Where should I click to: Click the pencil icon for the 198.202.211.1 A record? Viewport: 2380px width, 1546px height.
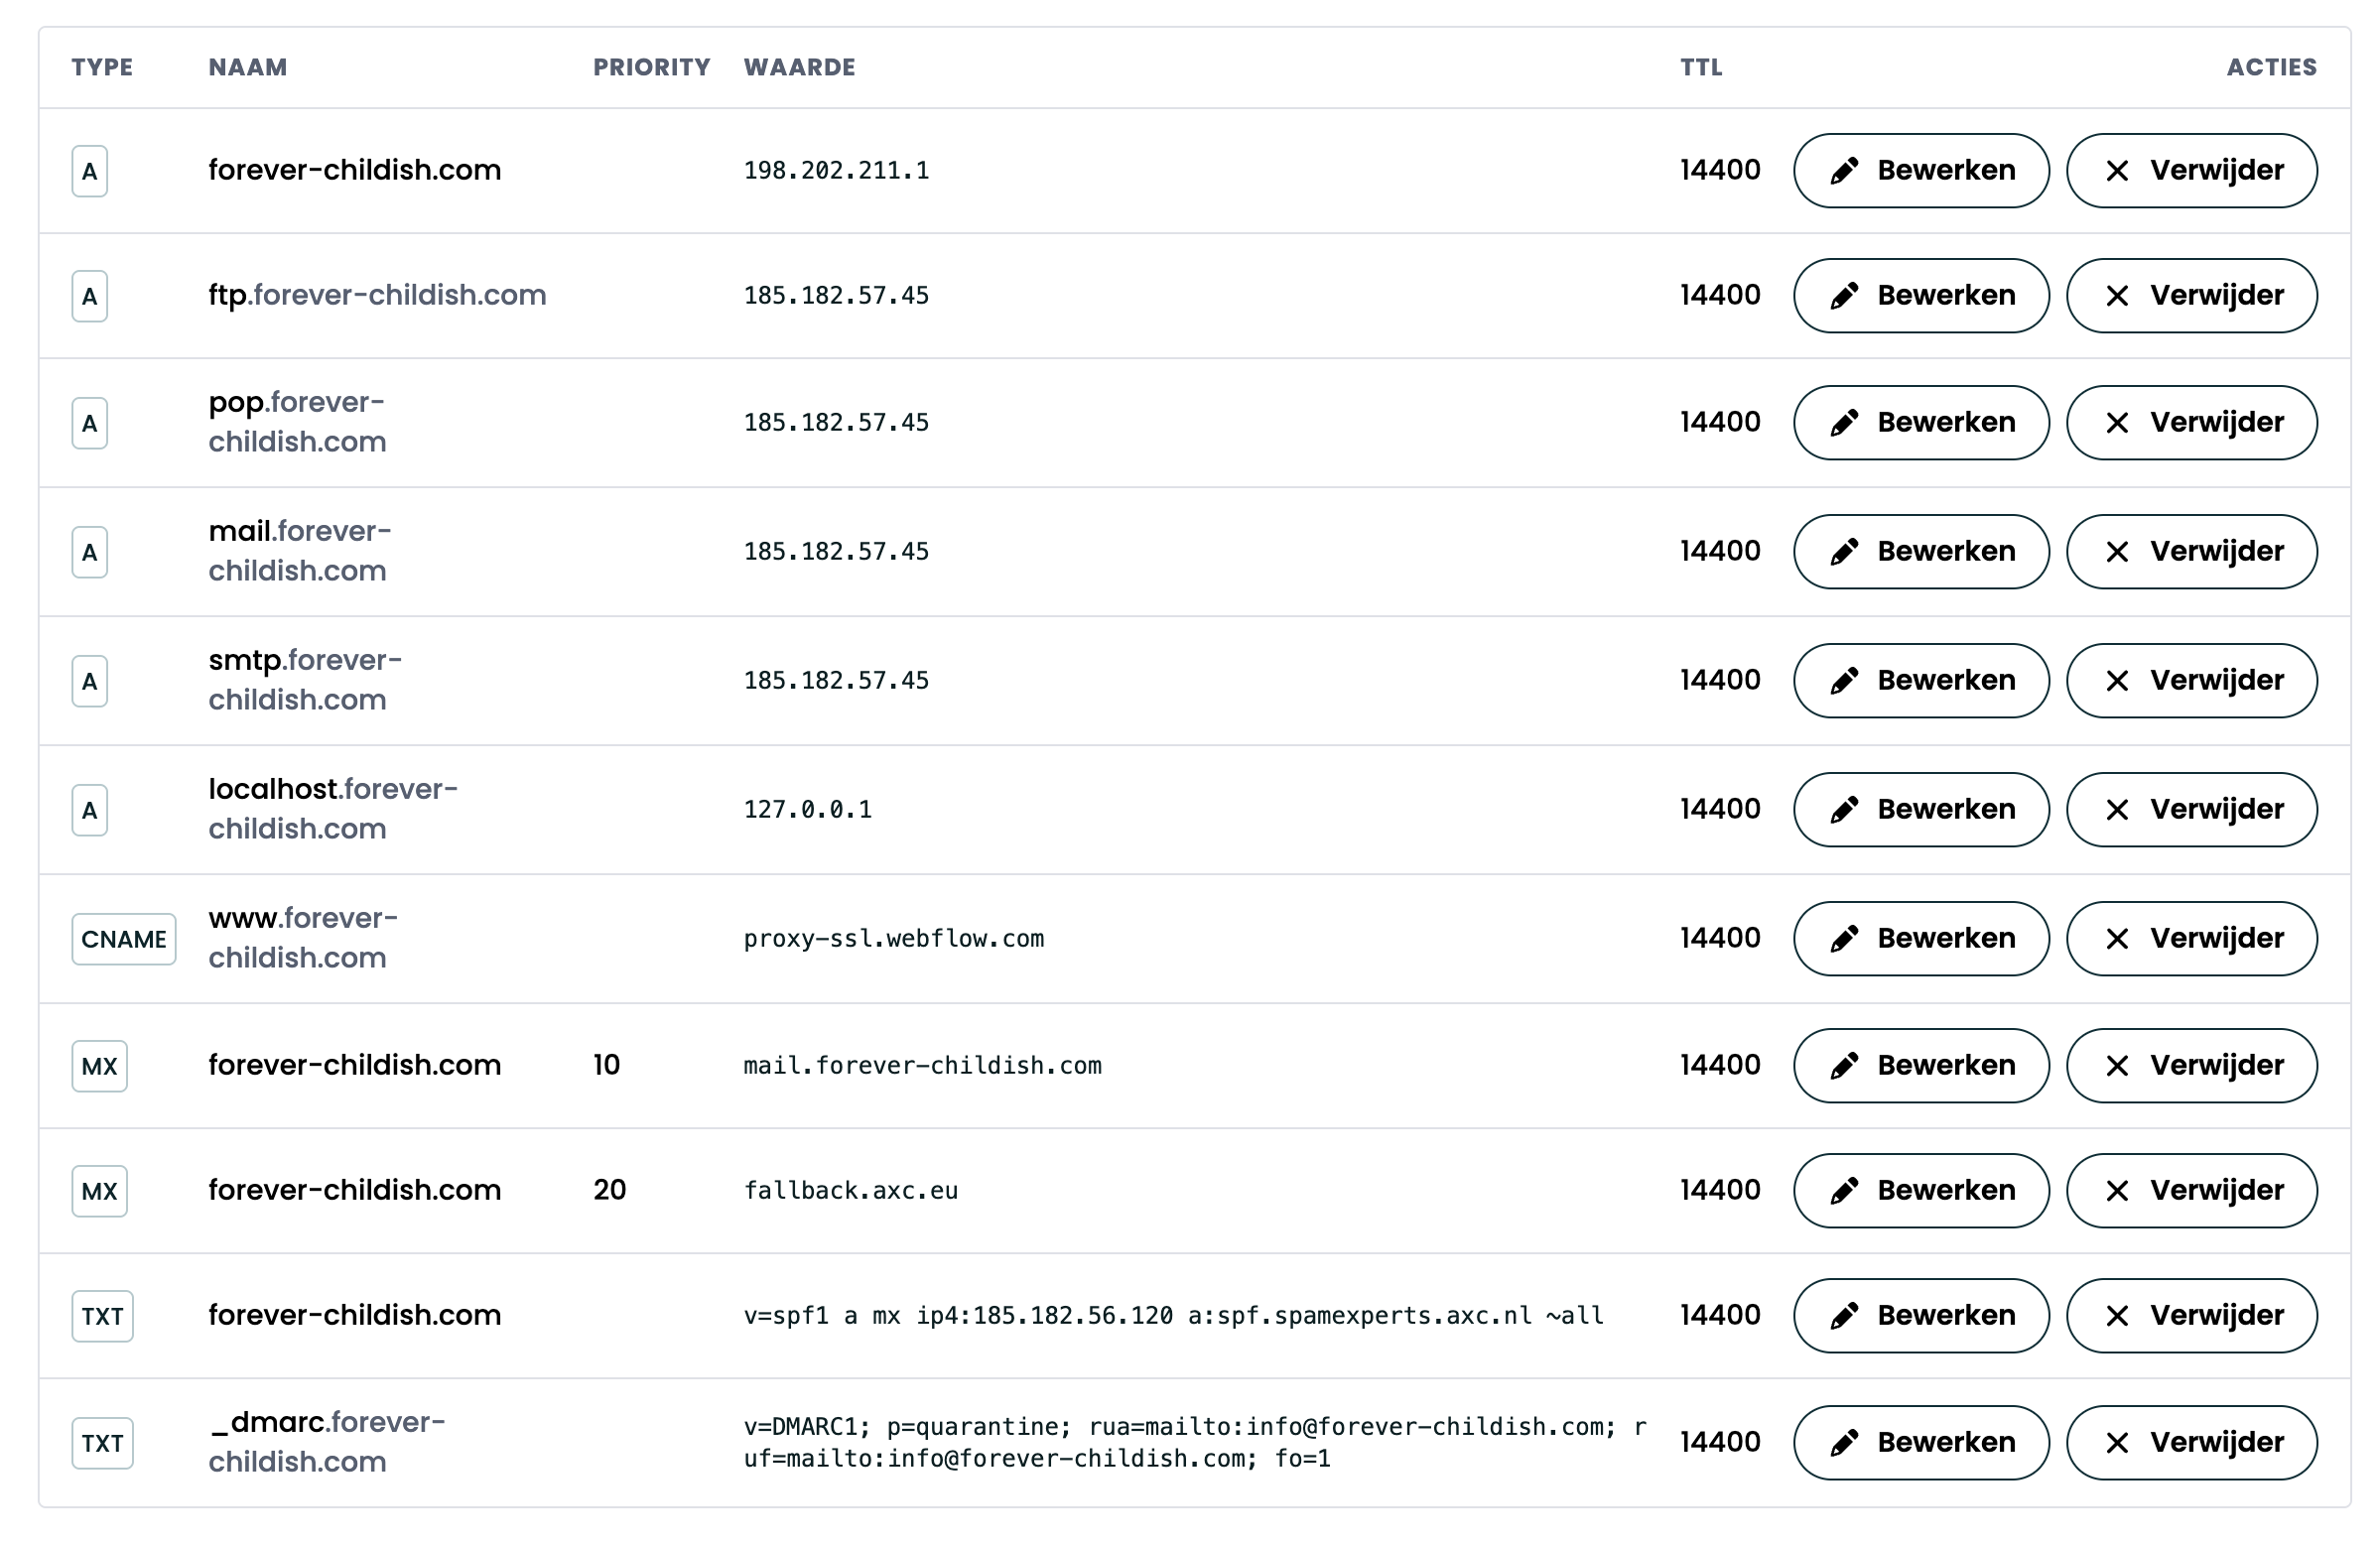coord(1844,171)
